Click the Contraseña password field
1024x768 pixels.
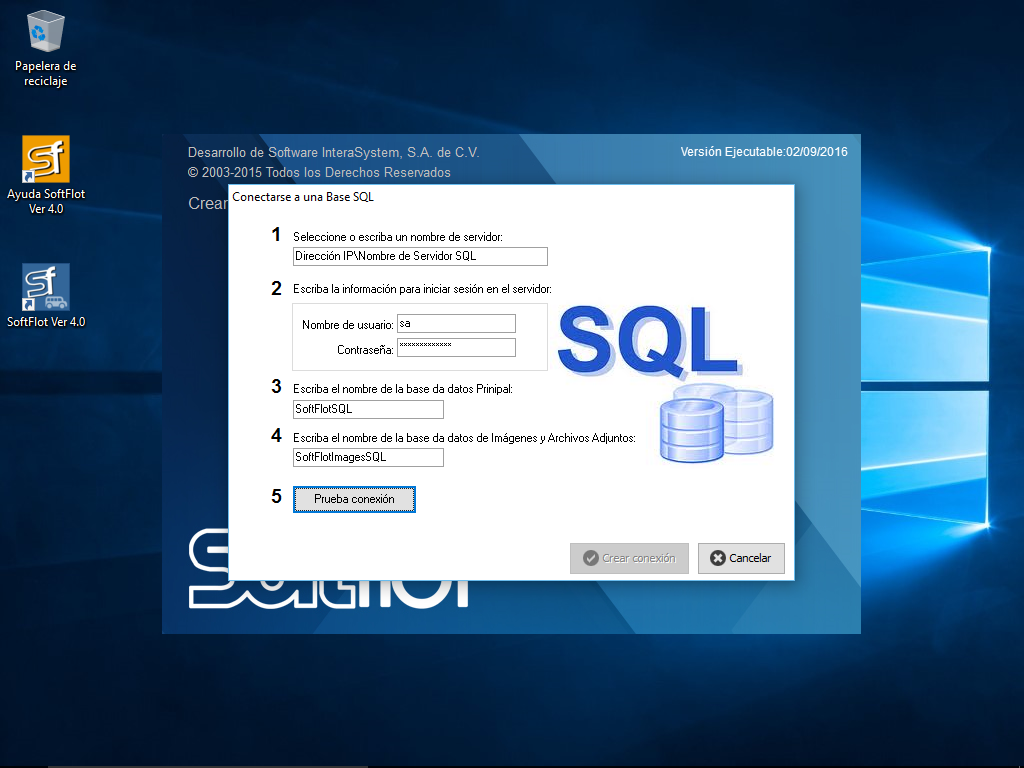pos(455,347)
